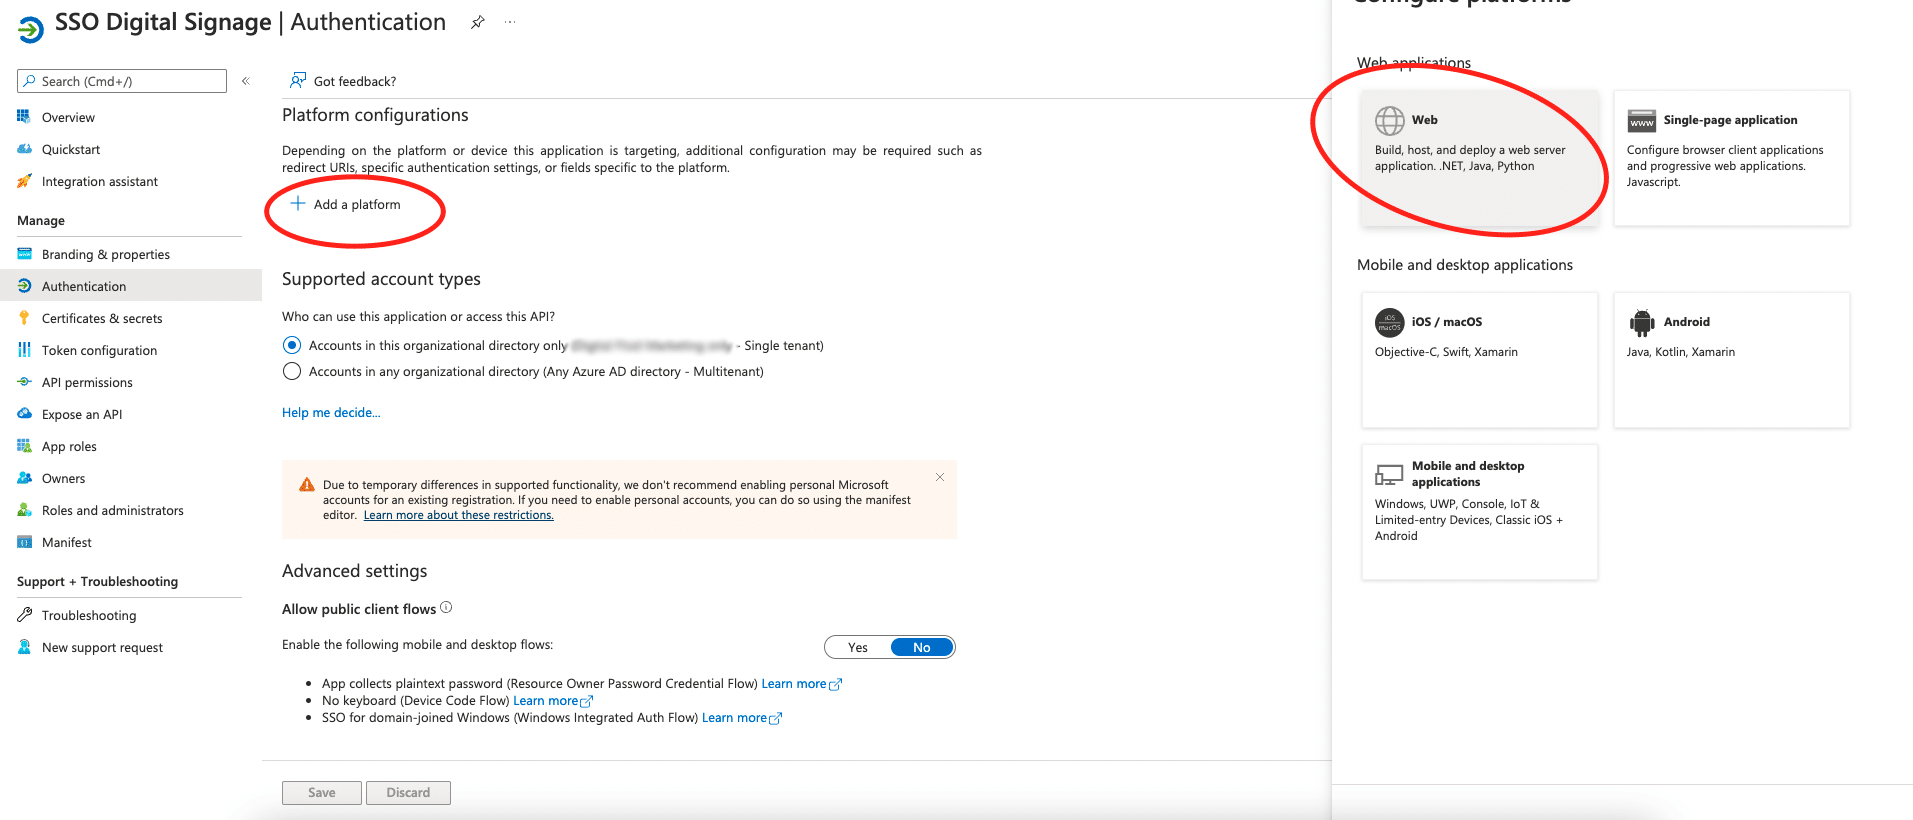Click the SSO Digital Signage app logo icon
Image resolution: width=1913 pixels, height=820 pixels.
31,30
